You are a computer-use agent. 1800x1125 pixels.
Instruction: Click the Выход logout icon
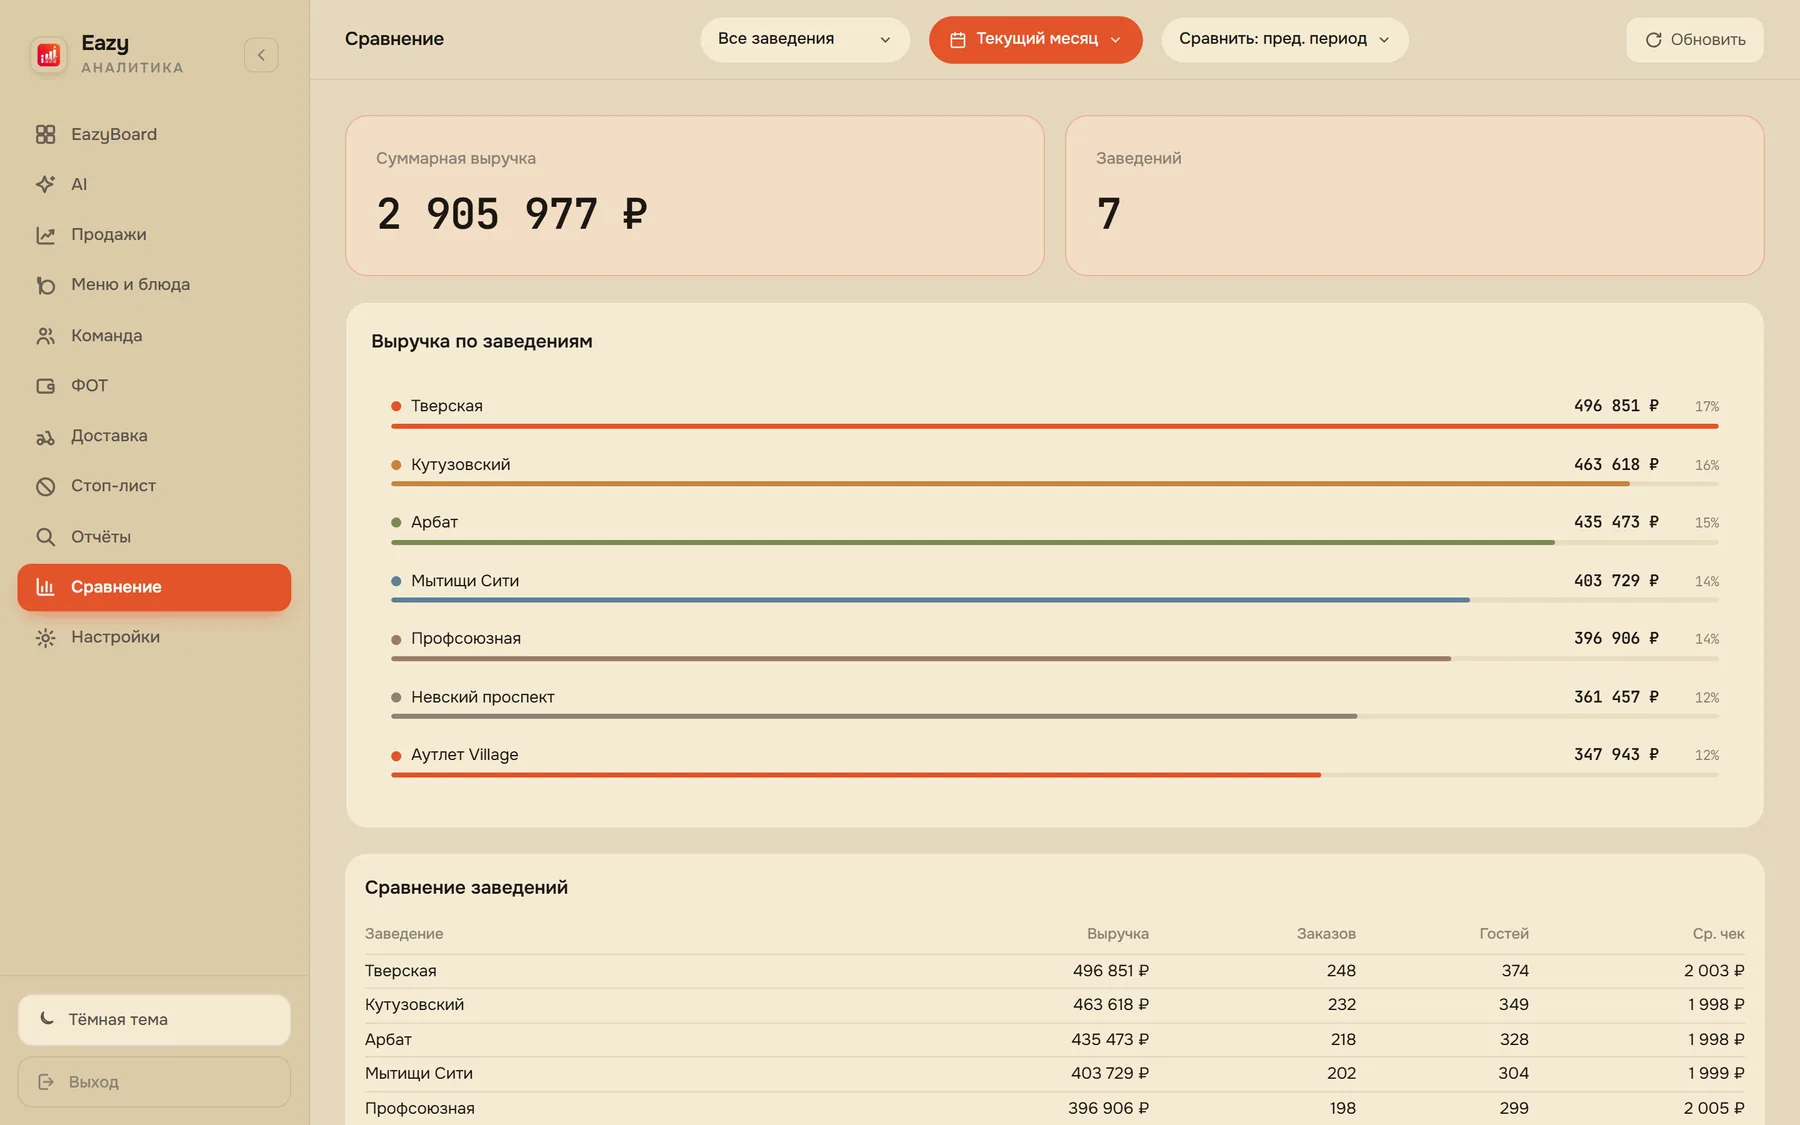[46, 1082]
